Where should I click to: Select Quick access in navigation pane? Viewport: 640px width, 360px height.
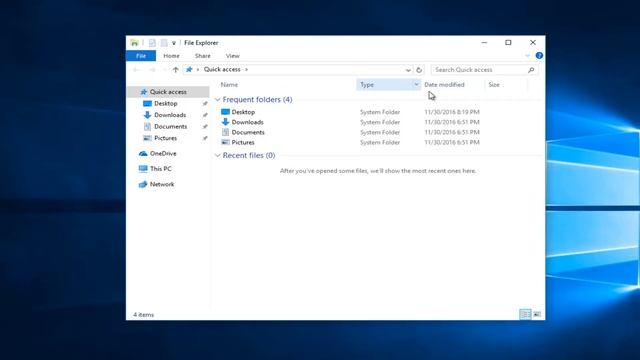click(x=168, y=92)
